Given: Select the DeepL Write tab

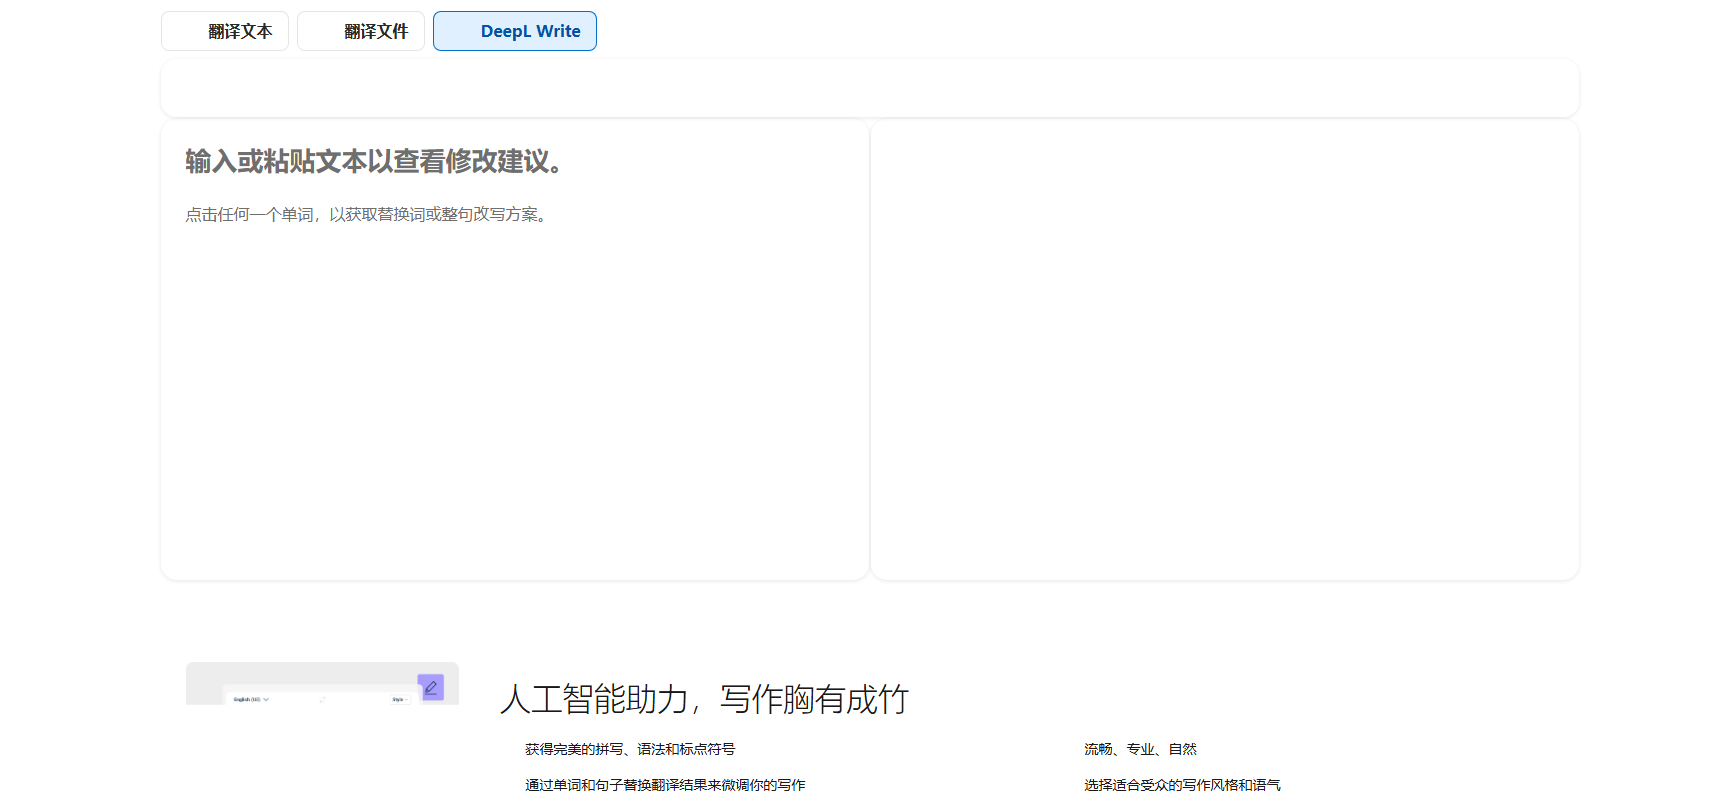Looking at the screenshot, I should pos(515,31).
